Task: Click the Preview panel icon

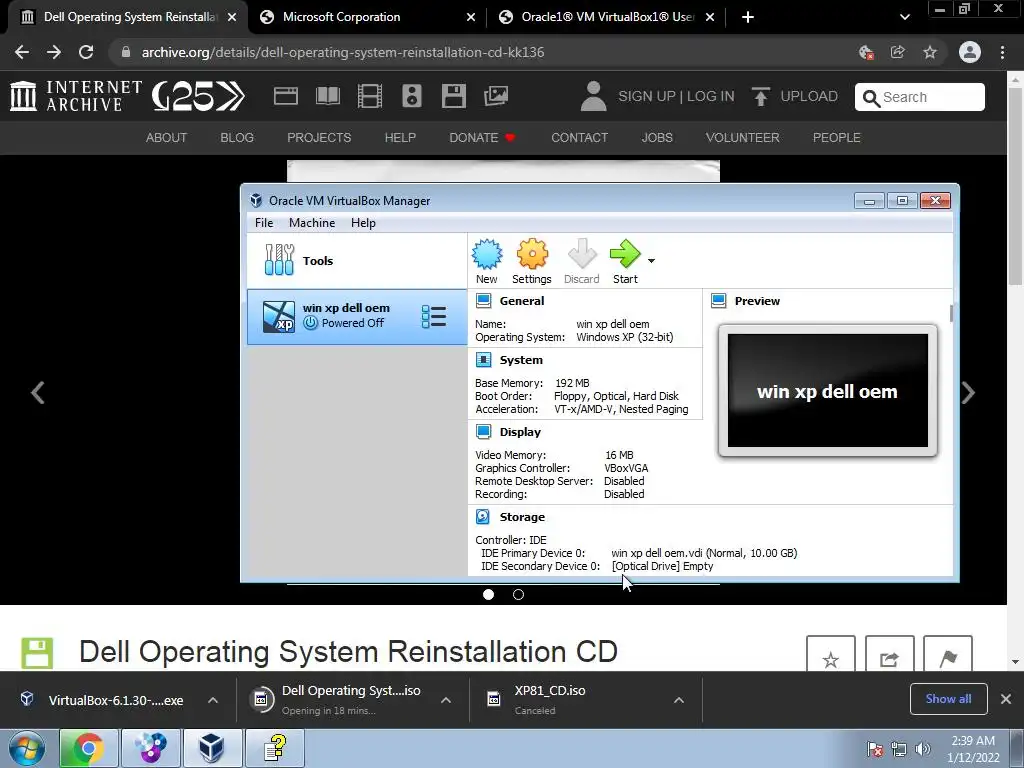Action: pyautogui.click(x=718, y=301)
